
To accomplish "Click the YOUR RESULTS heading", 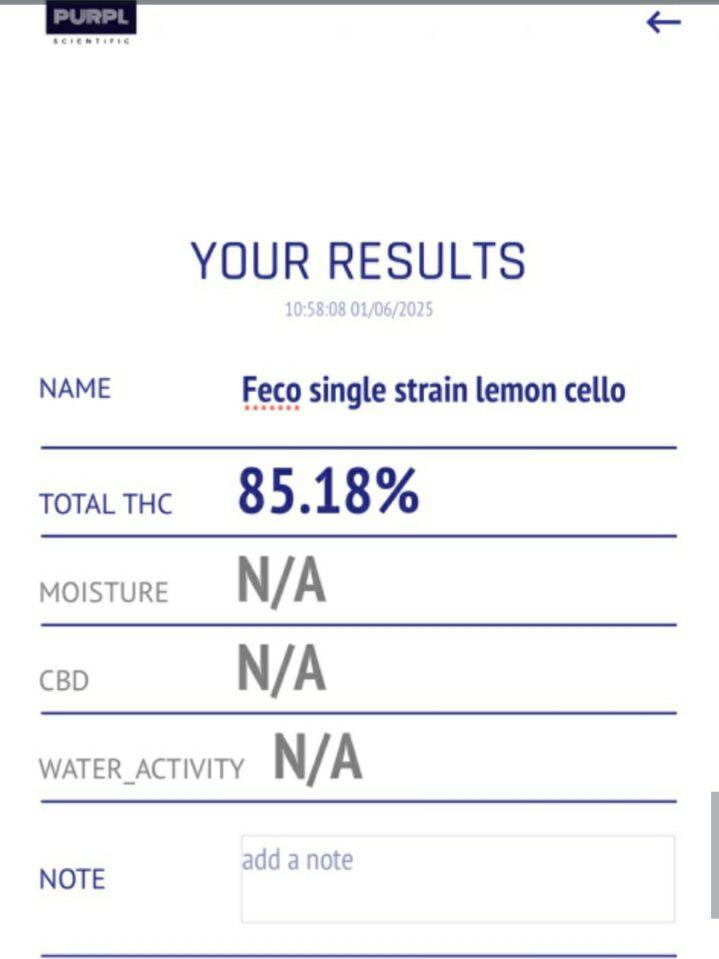I will (x=358, y=261).
